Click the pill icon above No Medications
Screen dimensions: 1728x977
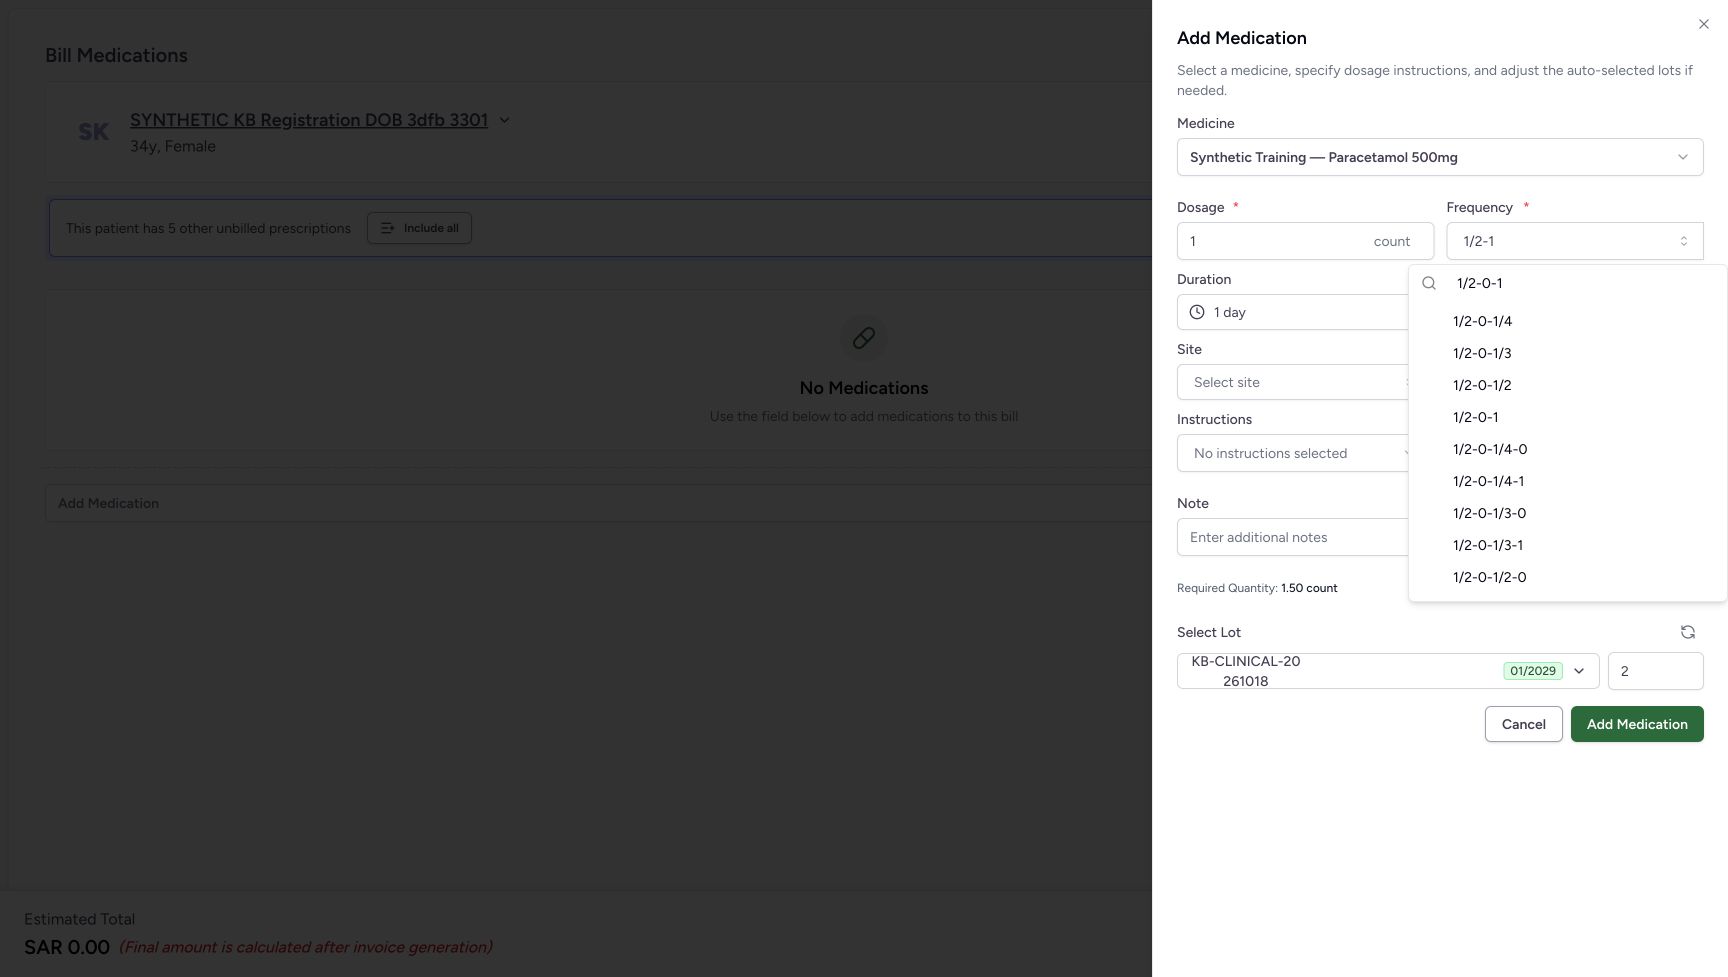864,338
